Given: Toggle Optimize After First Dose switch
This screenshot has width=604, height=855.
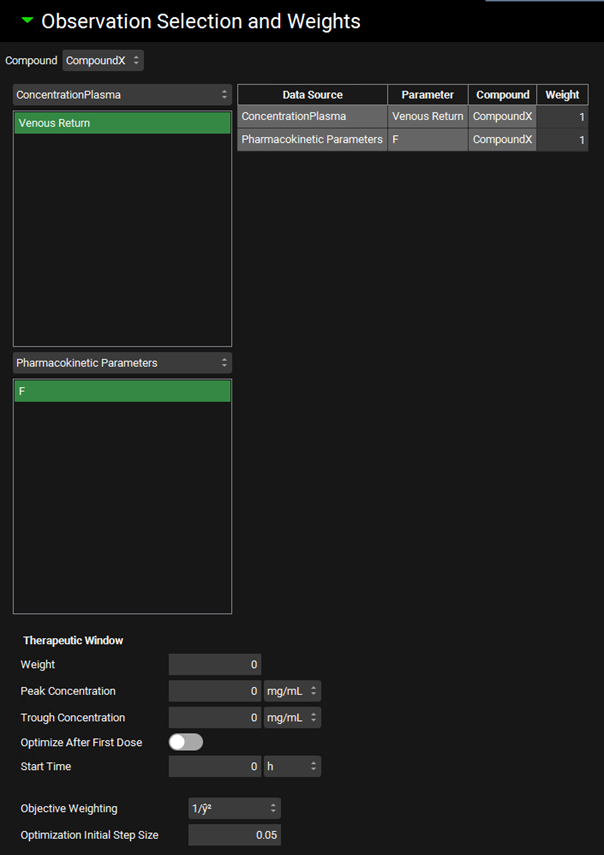Looking at the screenshot, I should (185, 742).
